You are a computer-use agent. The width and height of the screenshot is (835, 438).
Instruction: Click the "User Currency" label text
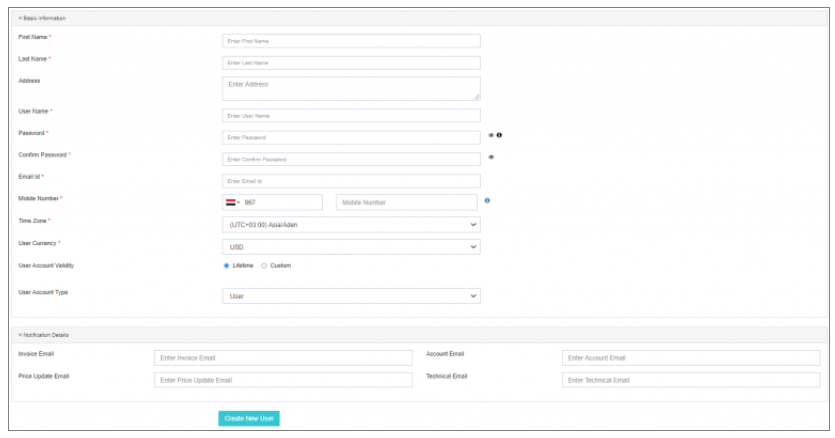pyautogui.click(x=37, y=243)
